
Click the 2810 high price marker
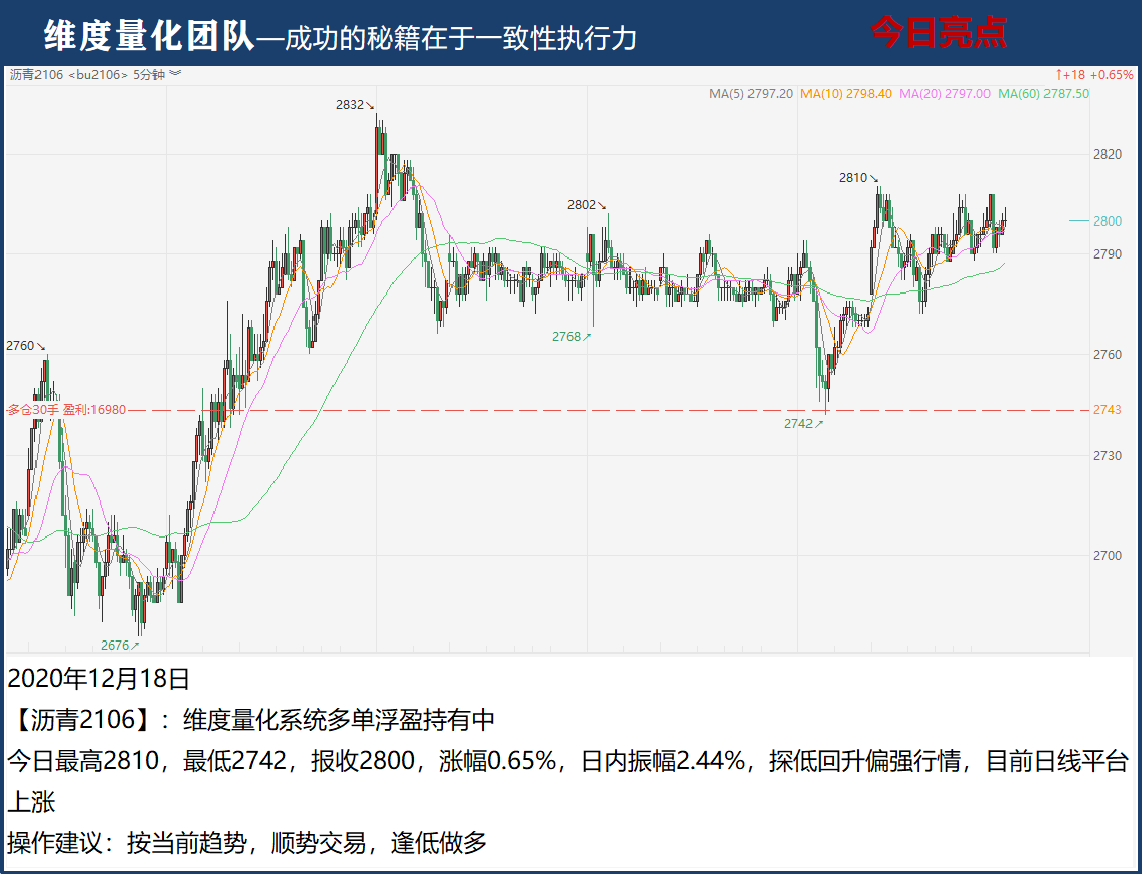click(x=858, y=178)
